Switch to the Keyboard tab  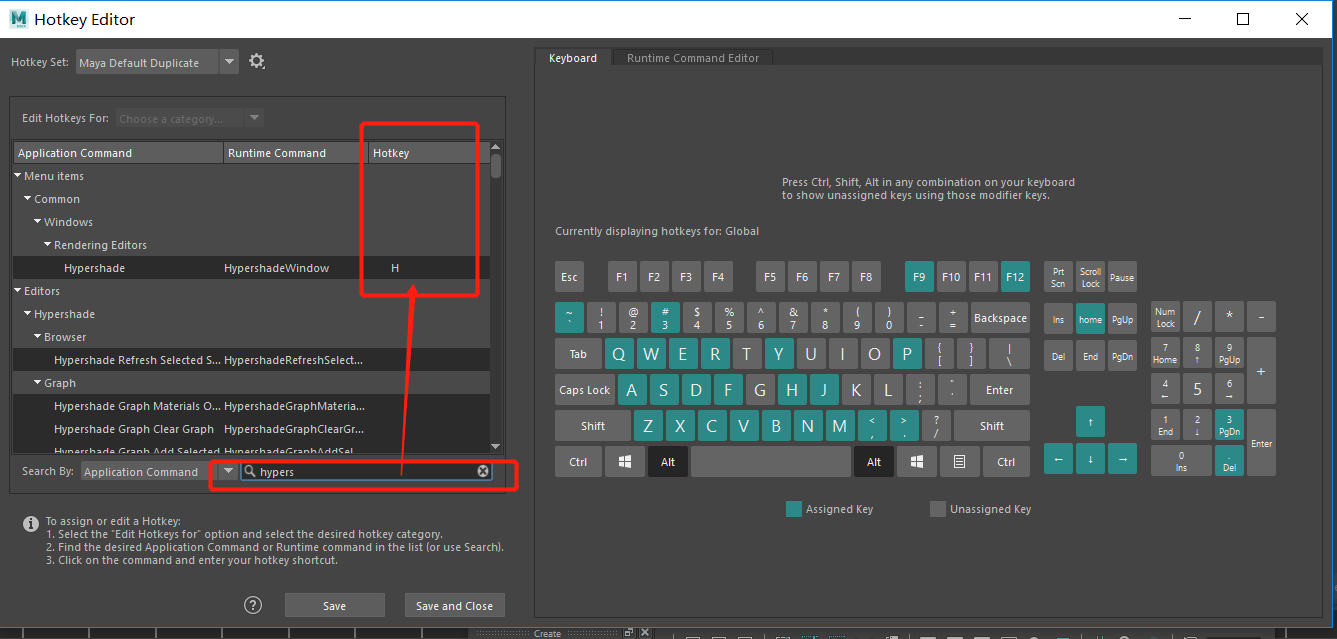point(573,58)
